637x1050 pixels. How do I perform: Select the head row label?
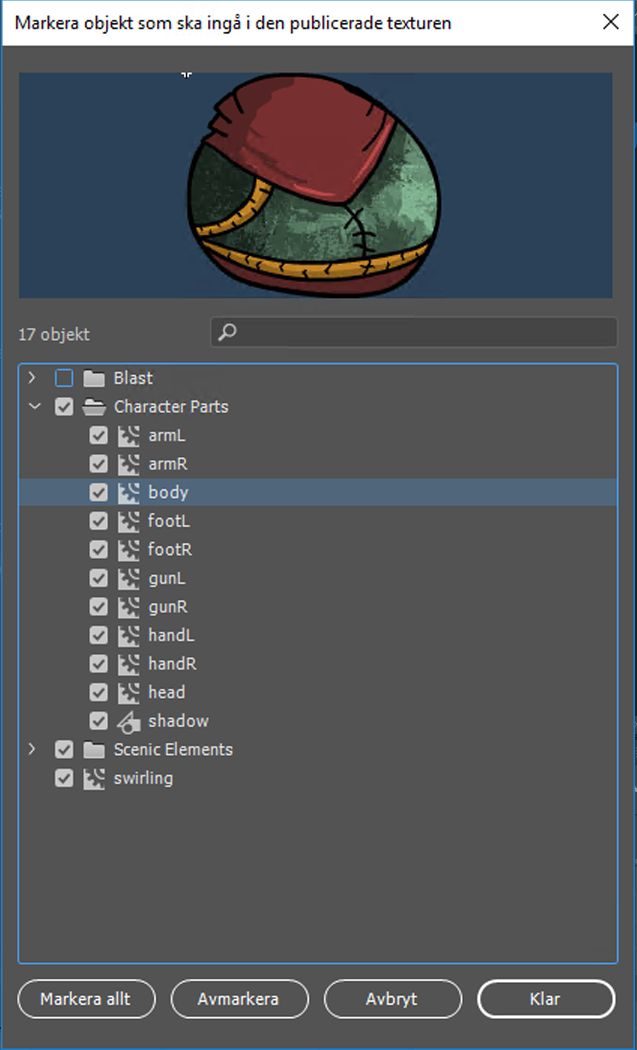pyautogui.click(x=166, y=692)
